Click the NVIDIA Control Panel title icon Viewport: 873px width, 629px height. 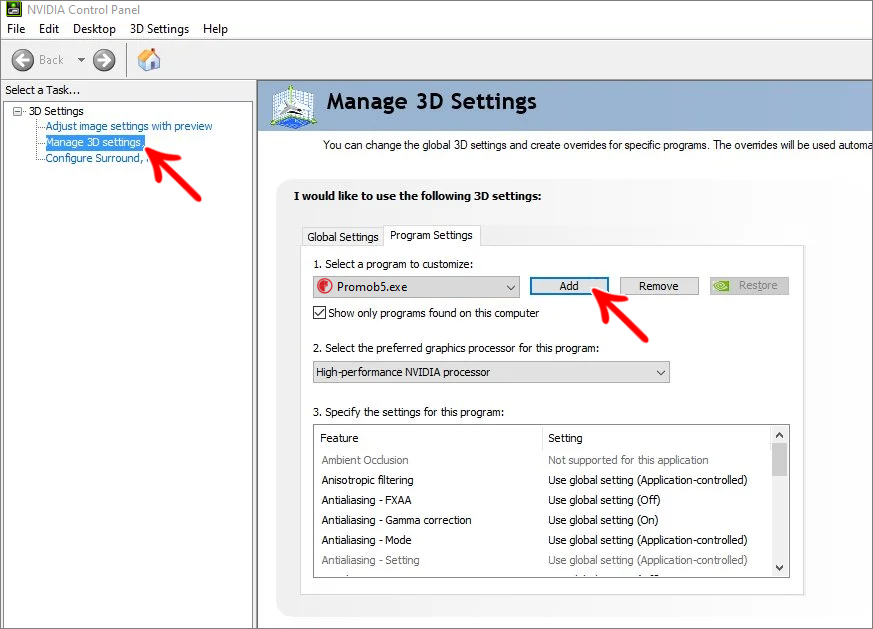[14, 9]
